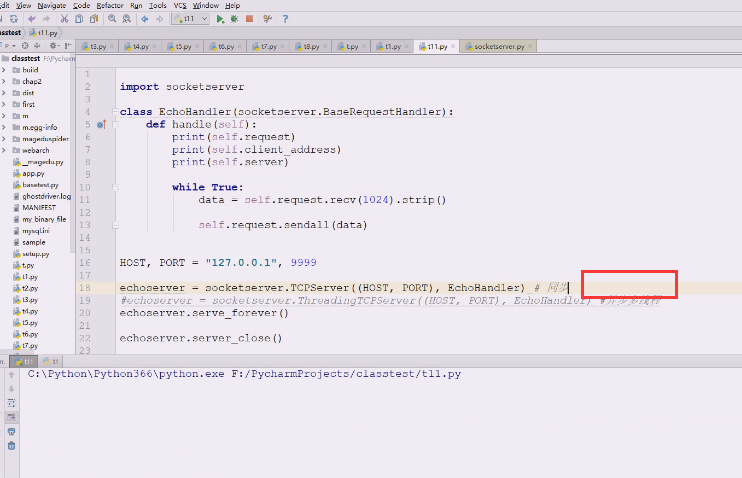The width and height of the screenshot is (742, 478).
Task: Open the VCS menu
Action: point(180,6)
